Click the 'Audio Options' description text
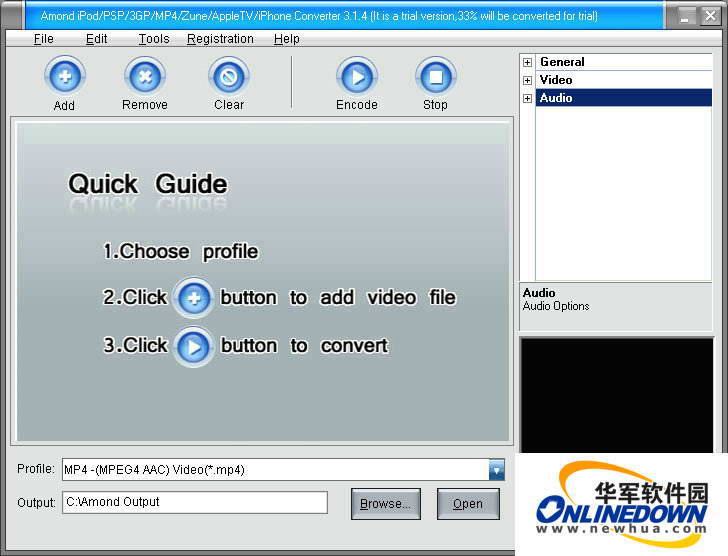Viewport: 728px width, 556px height. point(556,306)
